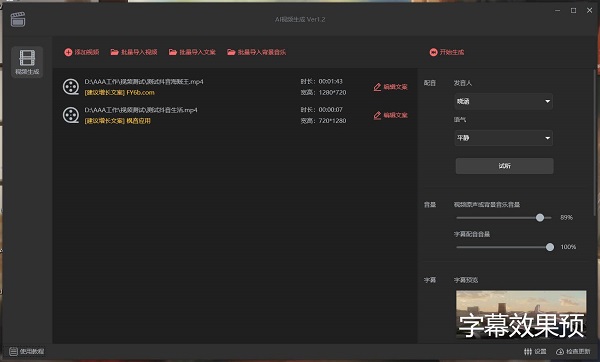Click resolution value 720*1280

(x=332, y=121)
